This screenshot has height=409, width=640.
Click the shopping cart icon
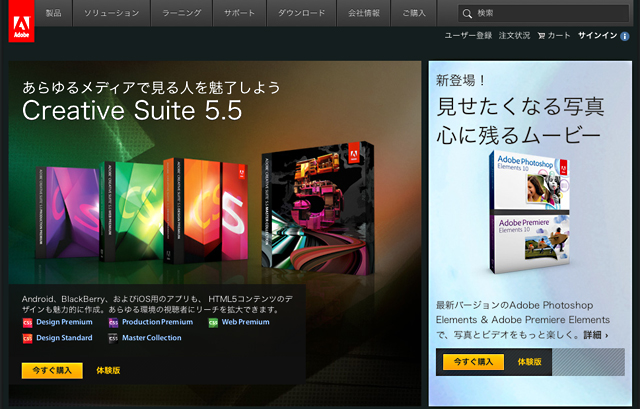[x=541, y=36]
